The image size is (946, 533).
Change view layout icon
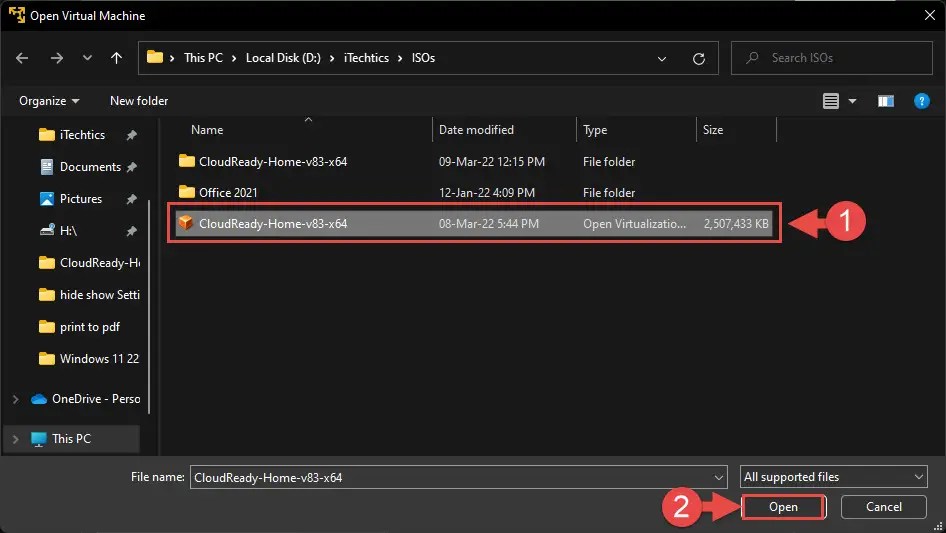831,101
